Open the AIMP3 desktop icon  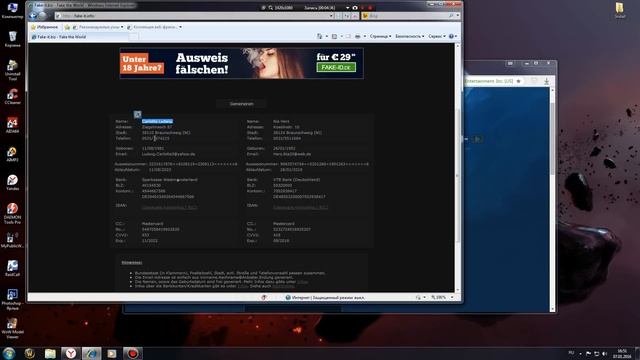tap(12, 154)
